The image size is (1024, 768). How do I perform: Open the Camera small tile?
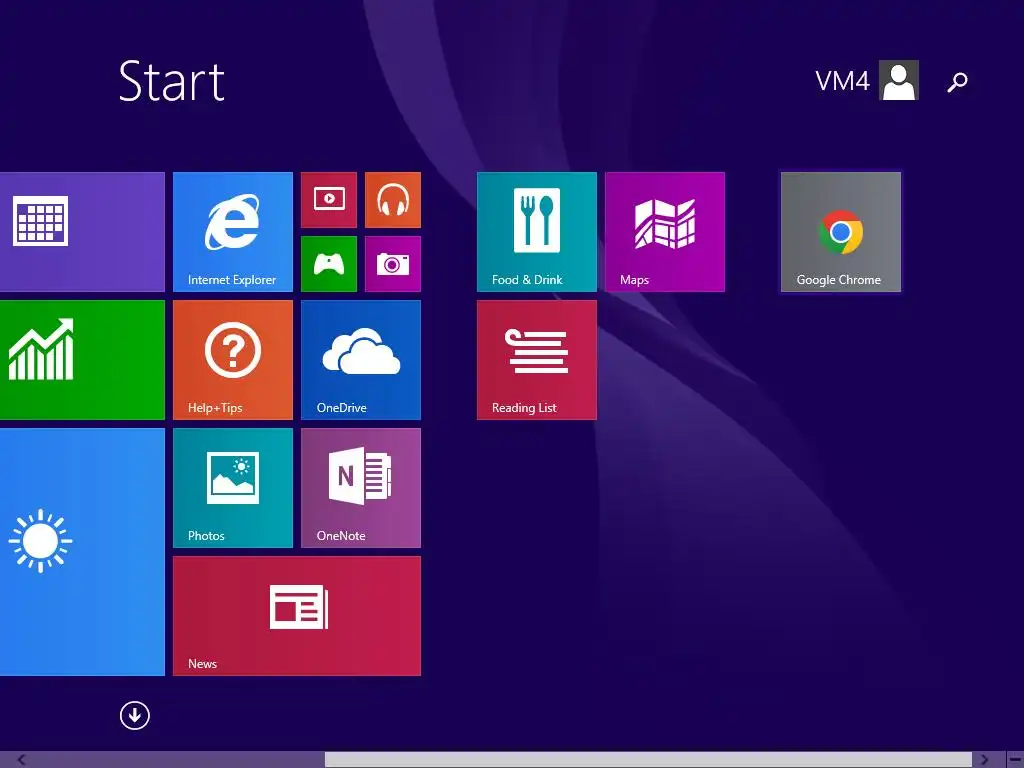pyautogui.click(x=392, y=264)
